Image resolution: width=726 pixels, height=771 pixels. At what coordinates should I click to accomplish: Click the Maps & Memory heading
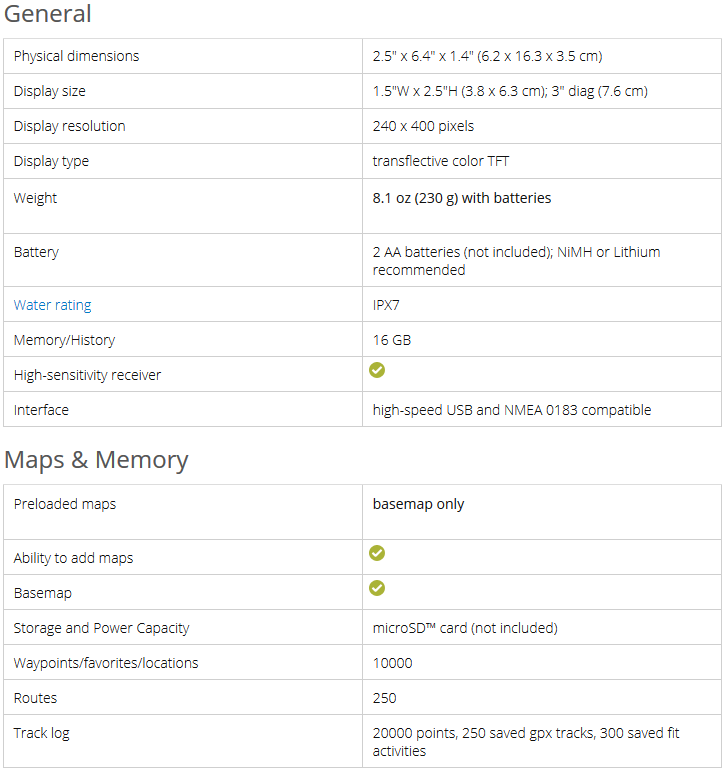click(x=96, y=460)
